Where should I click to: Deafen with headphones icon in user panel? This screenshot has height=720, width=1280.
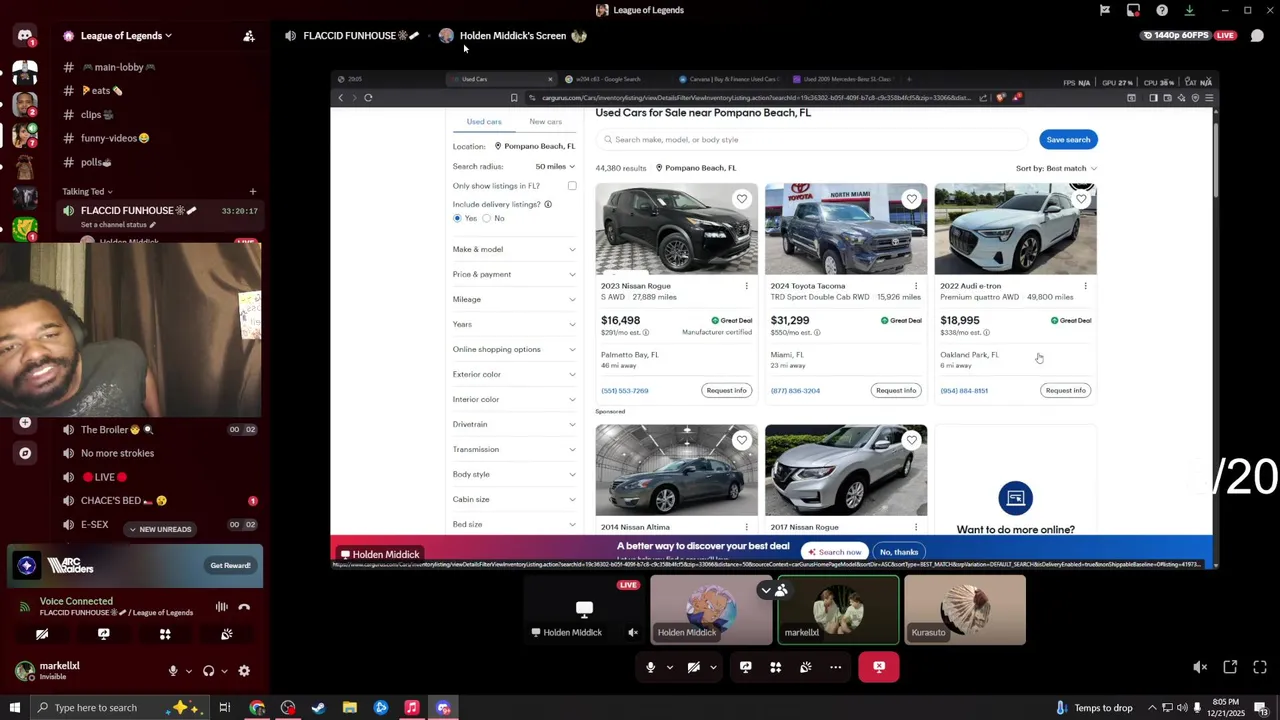pyautogui.click(x=208, y=671)
